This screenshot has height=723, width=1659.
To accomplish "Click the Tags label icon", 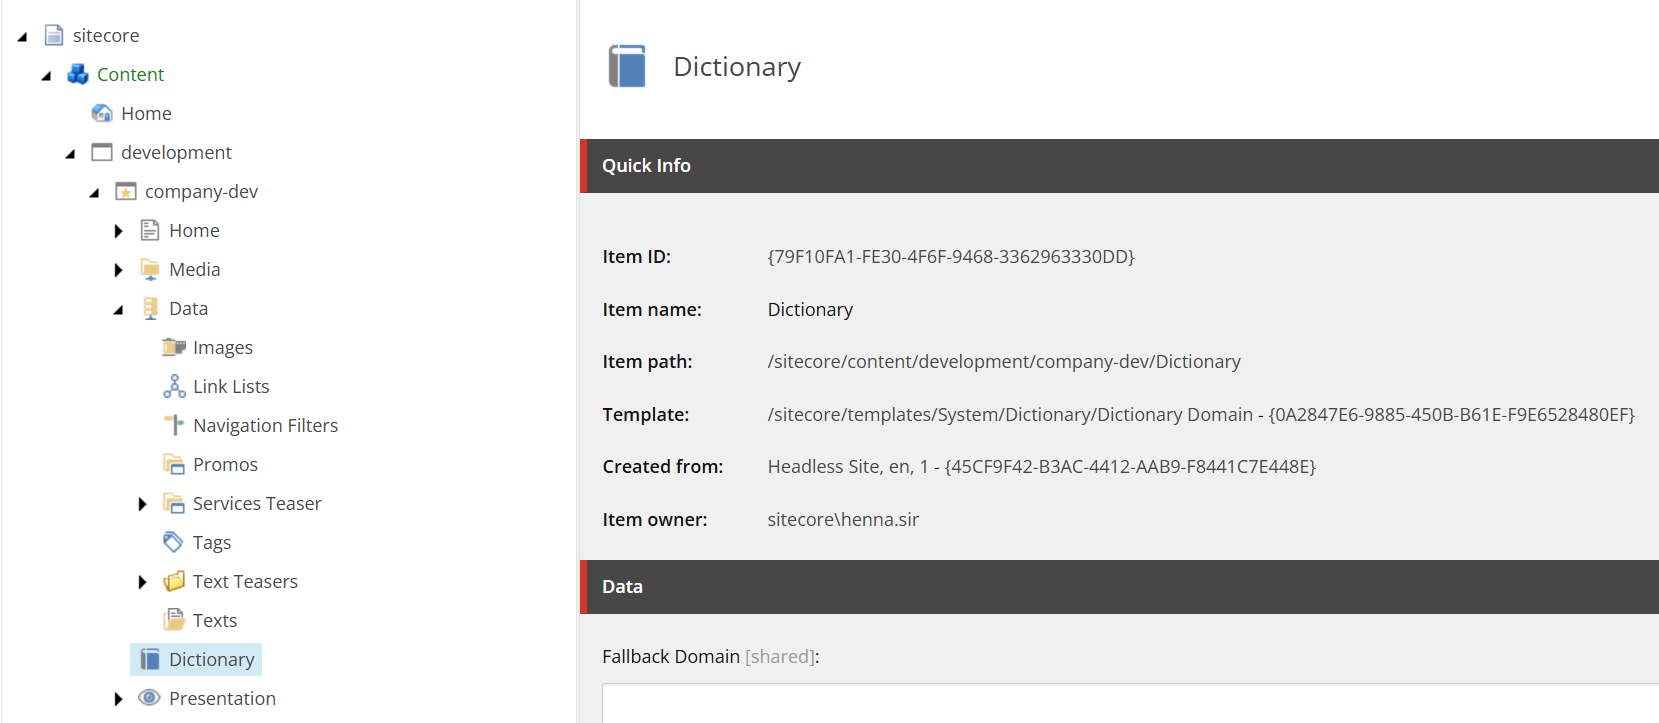I will [174, 542].
